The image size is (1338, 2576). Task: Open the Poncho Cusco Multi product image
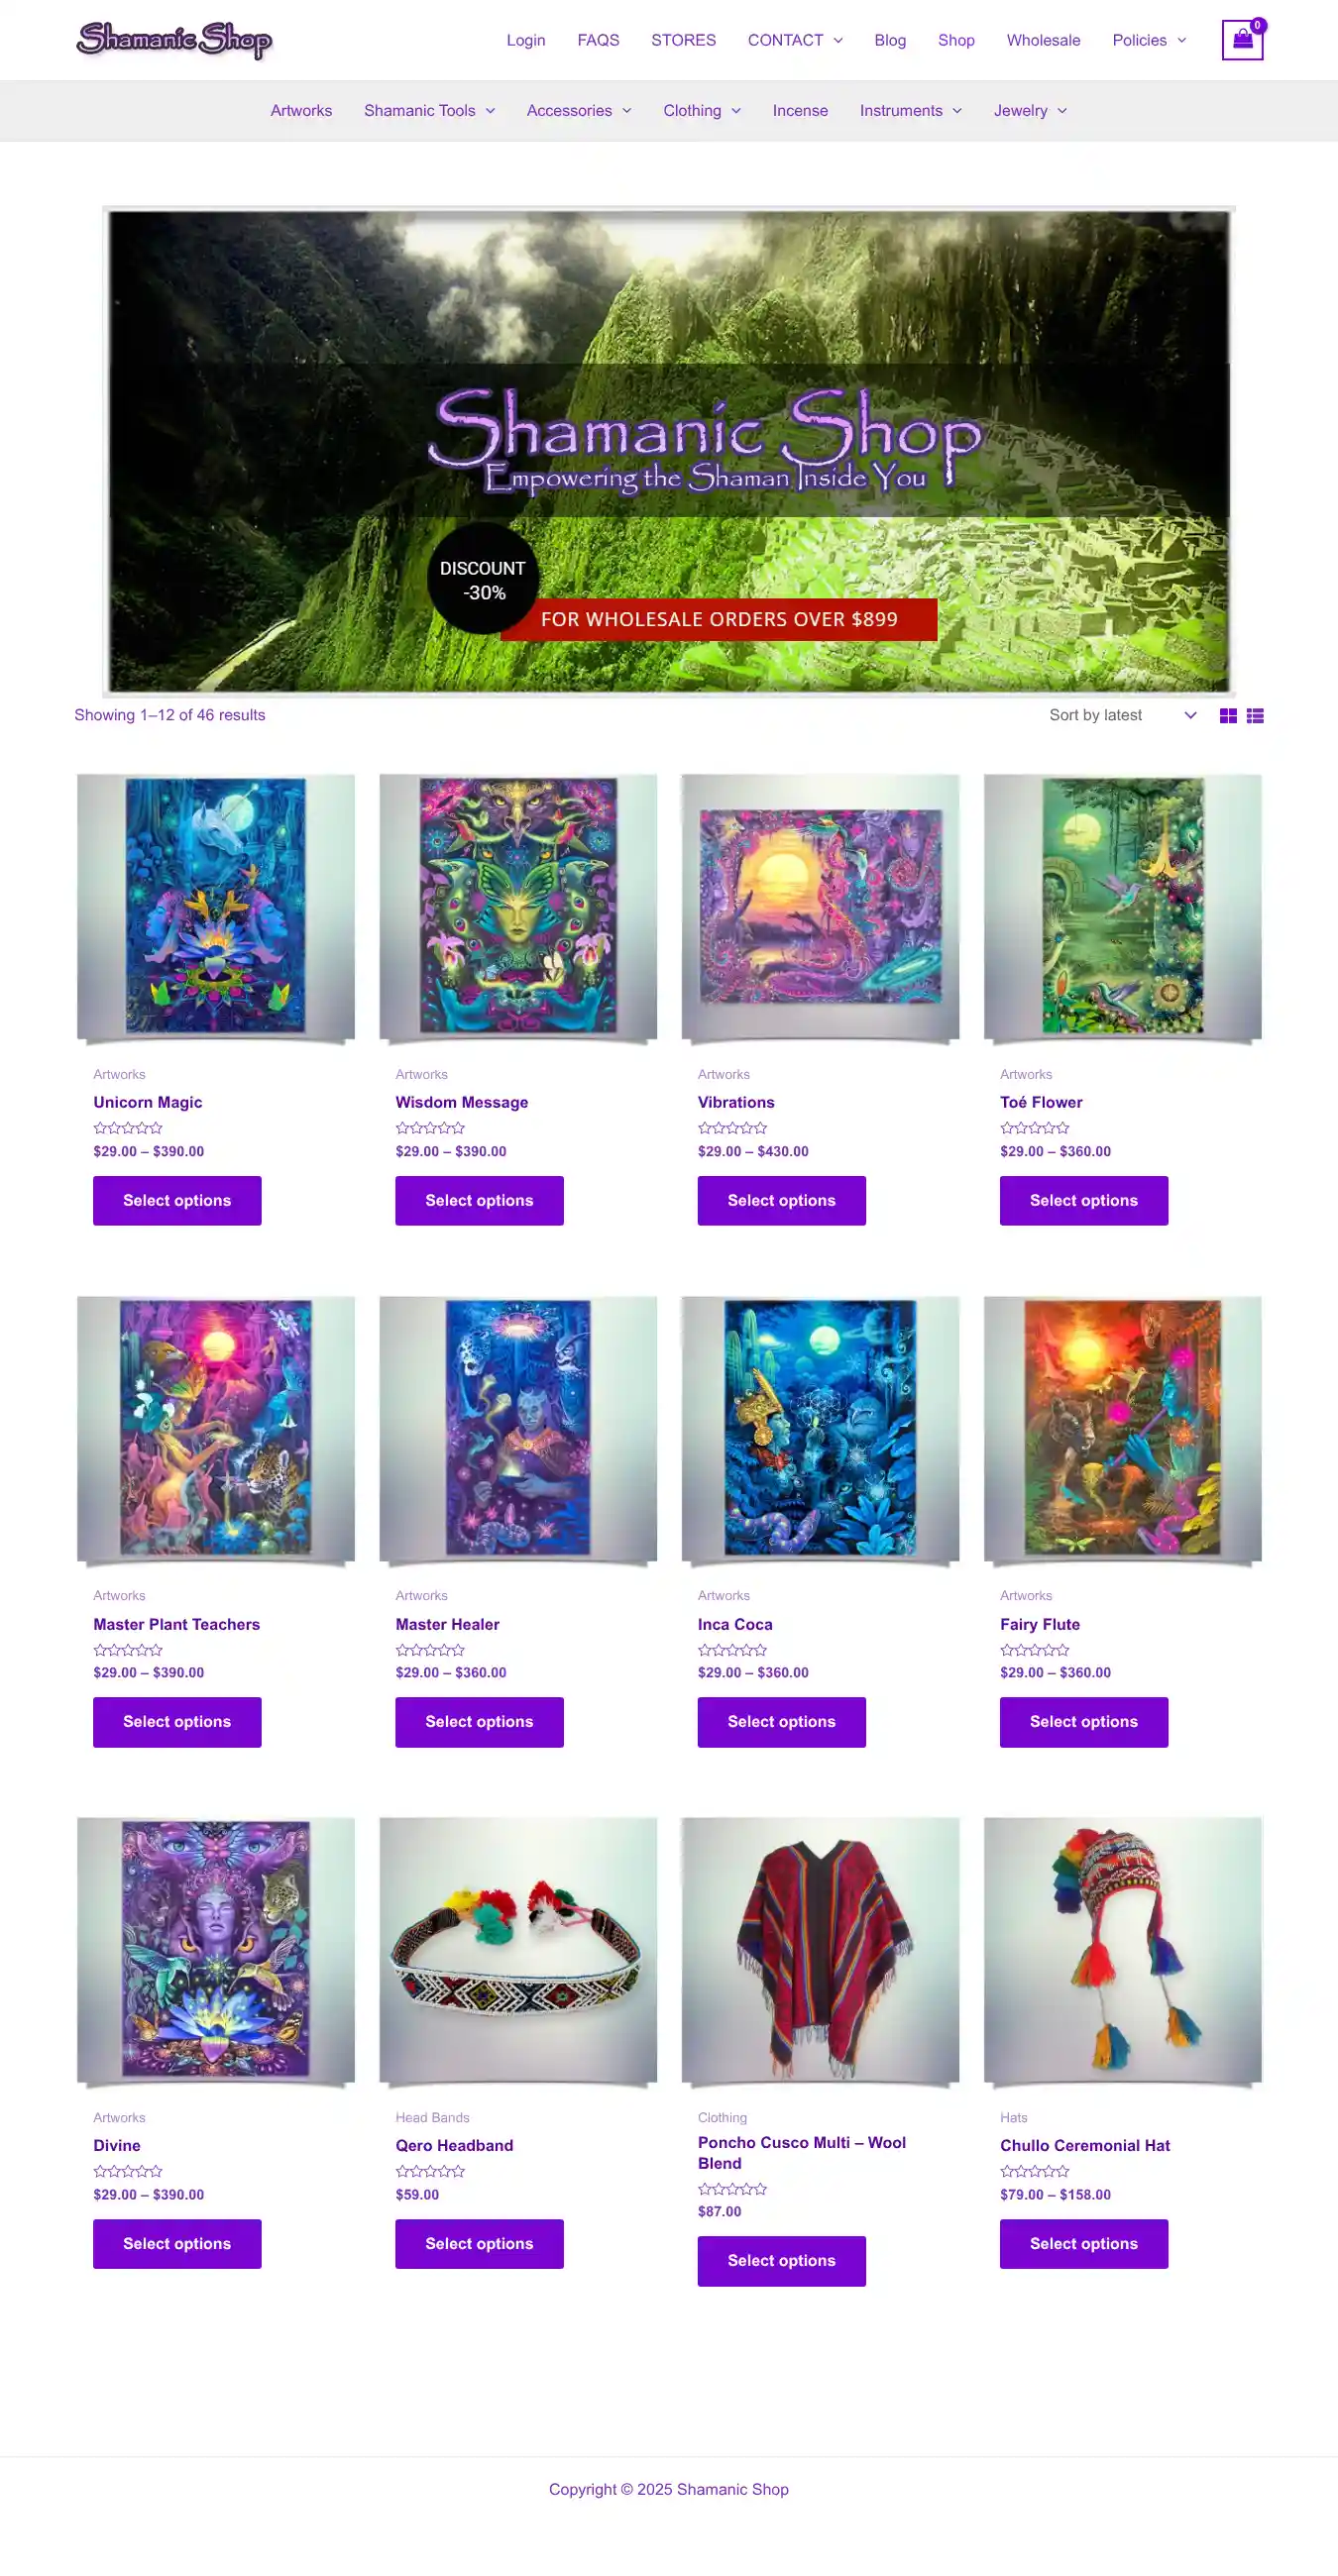click(820, 1950)
